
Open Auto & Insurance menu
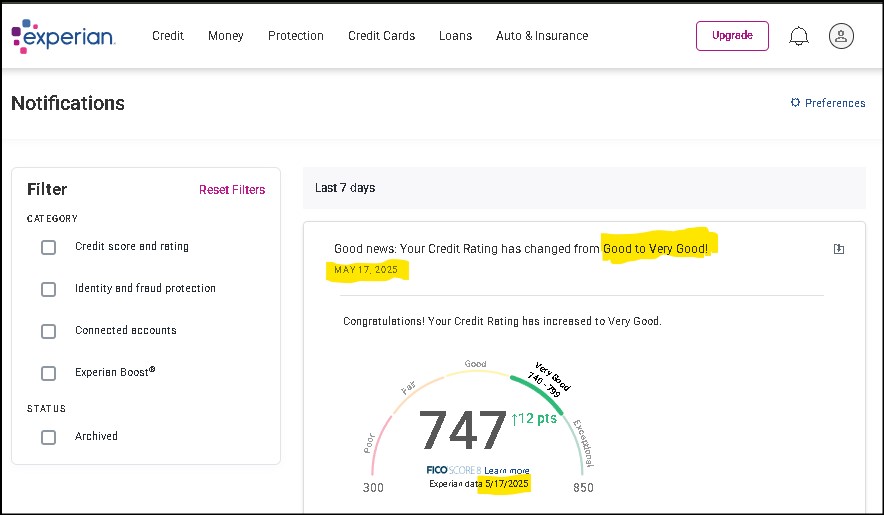click(x=542, y=36)
